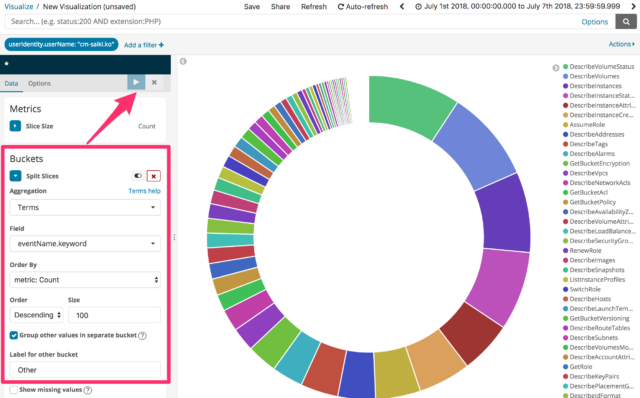Switch to the Options tab
Viewport: 640px width, 398px height.
pyautogui.click(x=39, y=83)
